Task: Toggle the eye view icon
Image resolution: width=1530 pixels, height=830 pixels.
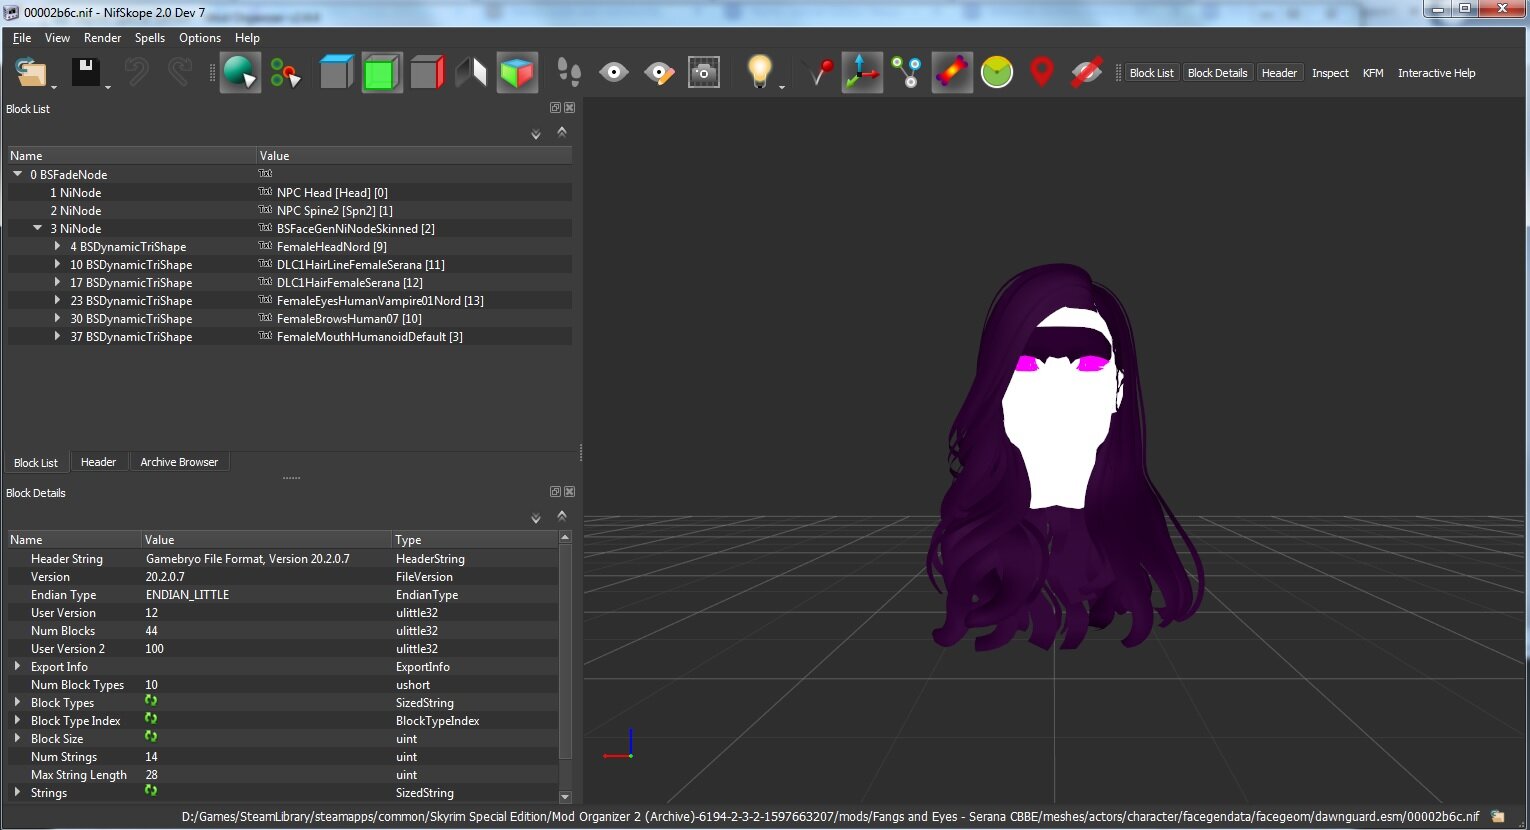Action: click(613, 73)
